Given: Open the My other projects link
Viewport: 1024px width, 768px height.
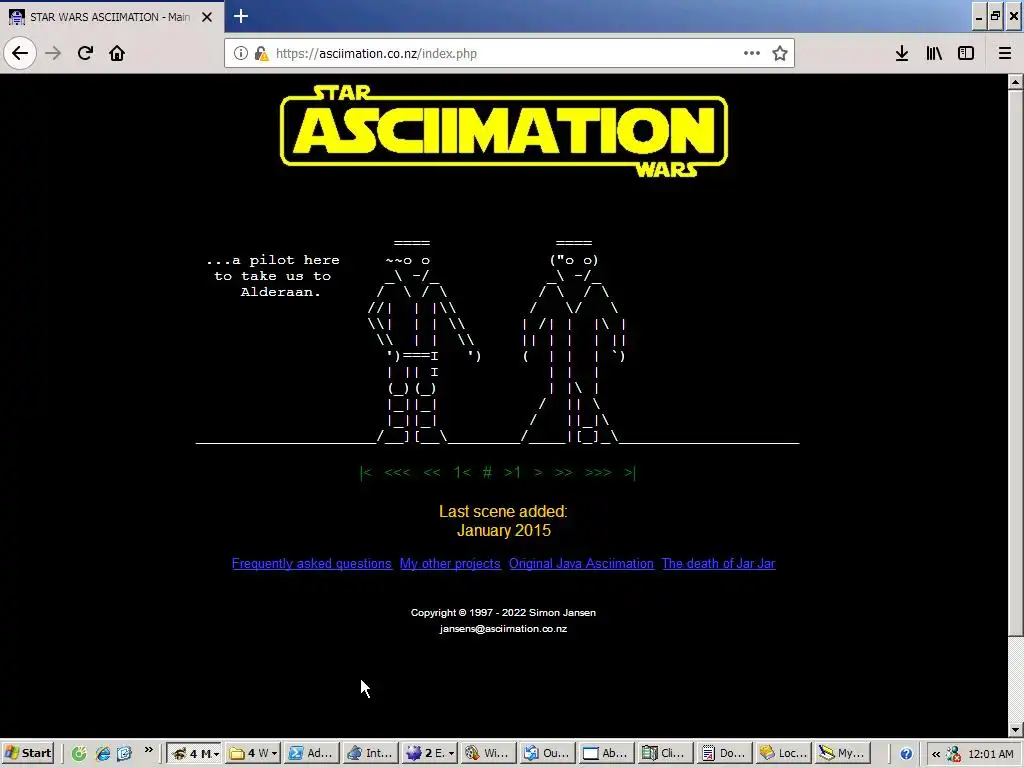Looking at the screenshot, I should pos(450,564).
